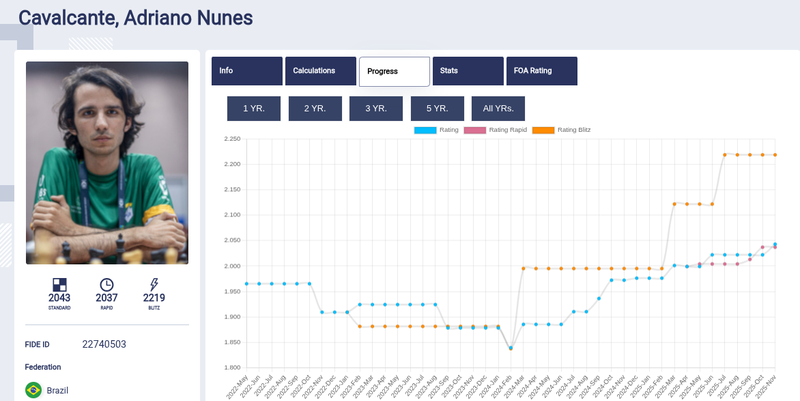The width and height of the screenshot is (800, 401).
Task: Show 1 YR. rating history
Action: 254,109
